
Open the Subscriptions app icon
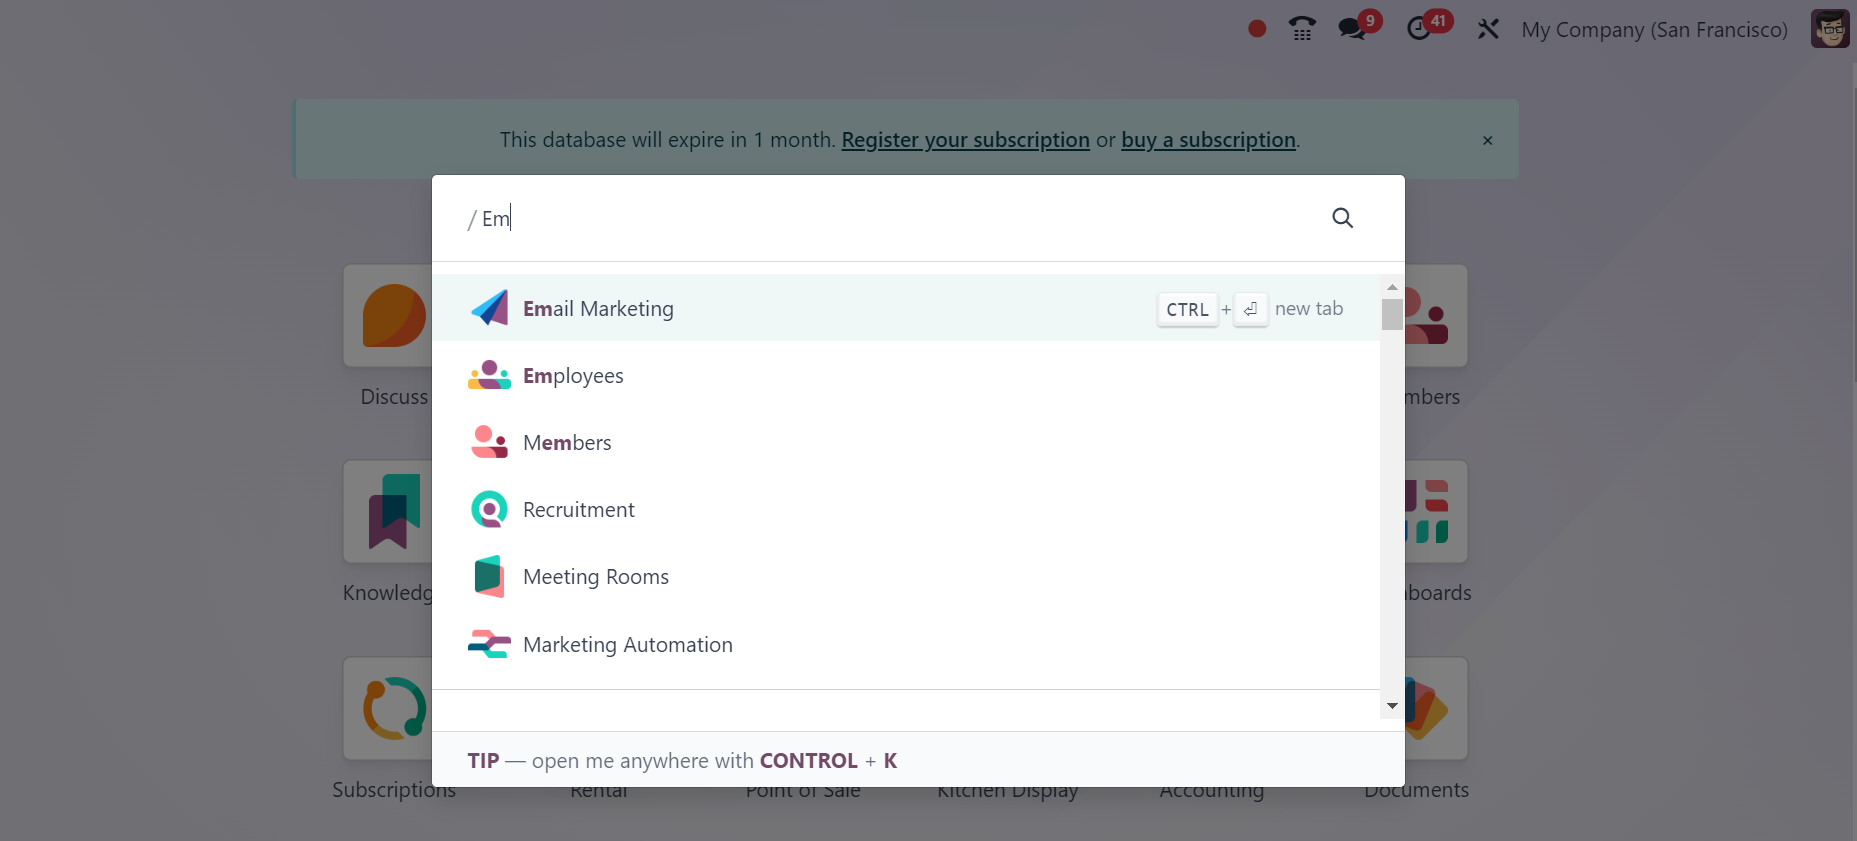388,708
